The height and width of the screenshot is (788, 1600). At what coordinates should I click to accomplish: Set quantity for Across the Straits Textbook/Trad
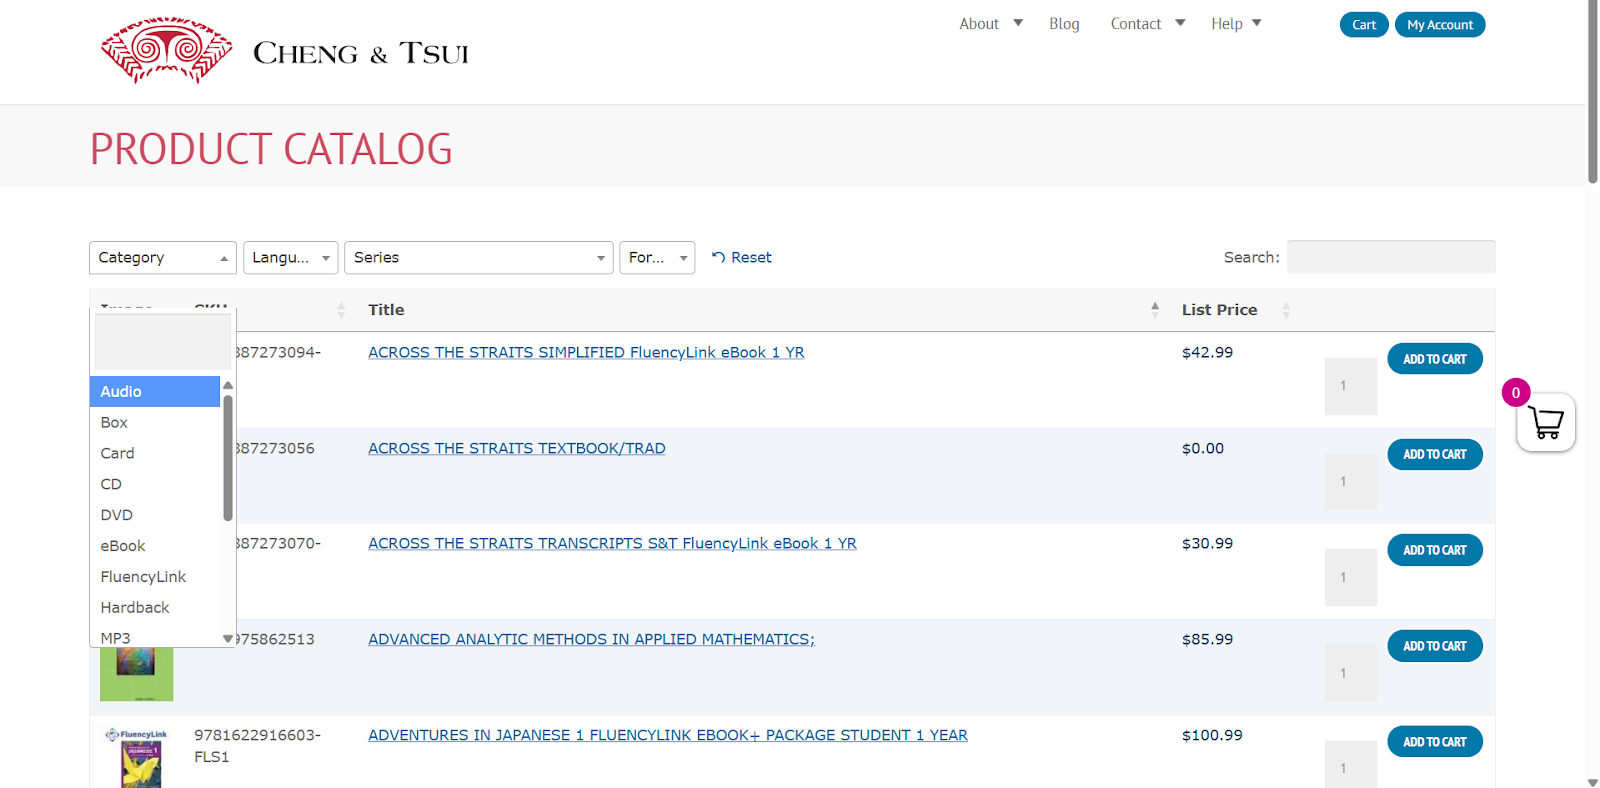1351,482
